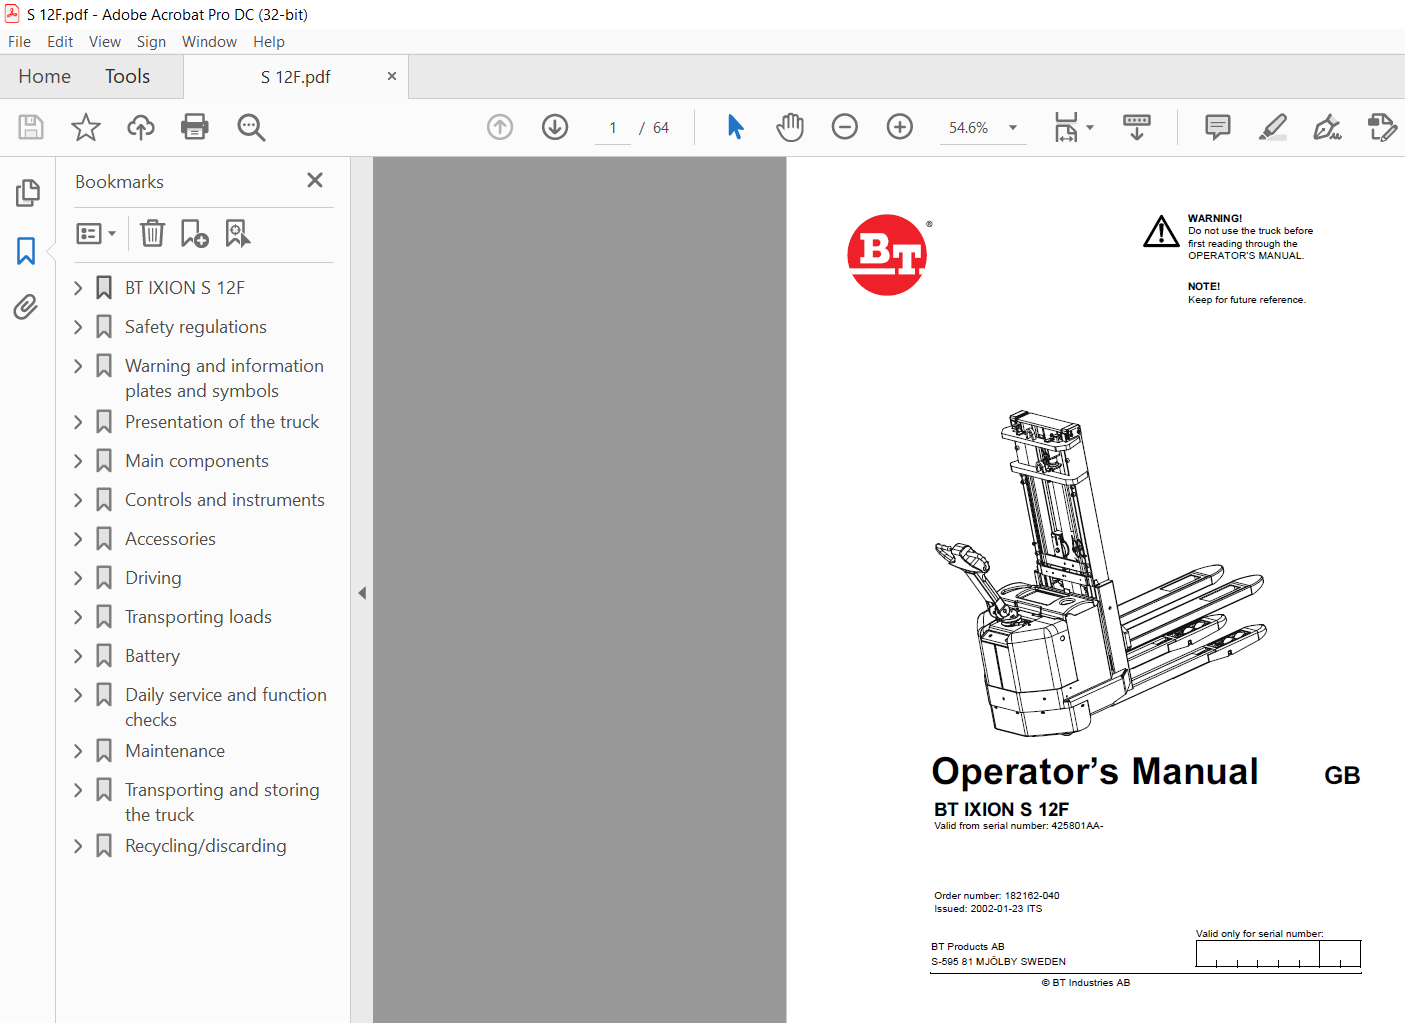Open the Help menu
The height and width of the screenshot is (1023, 1405).
coord(269,42)
